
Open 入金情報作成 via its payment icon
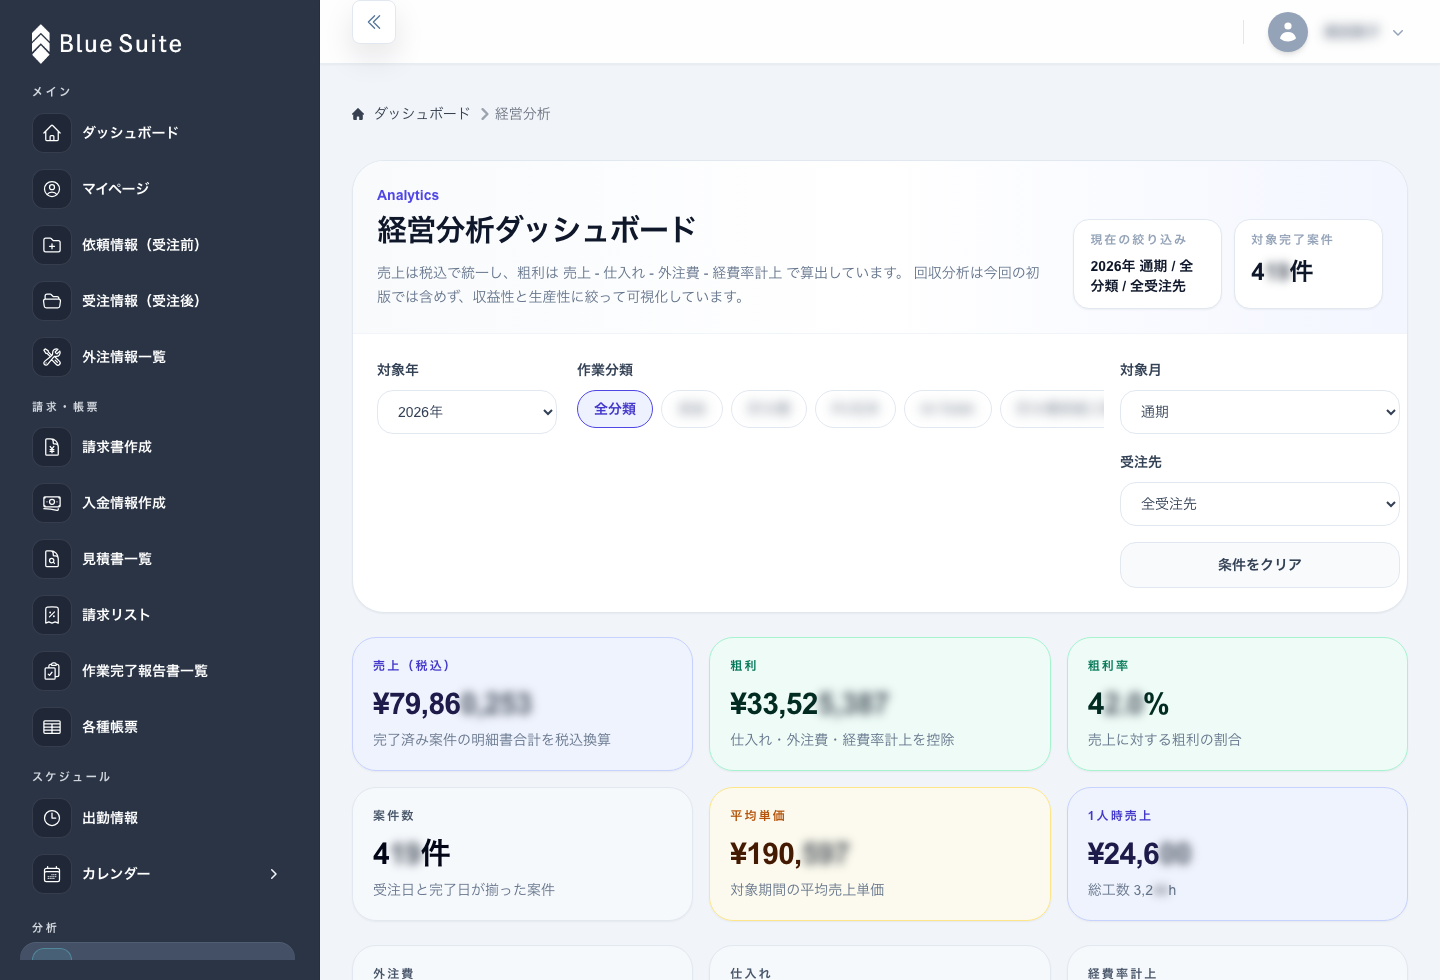pos(52,503)
